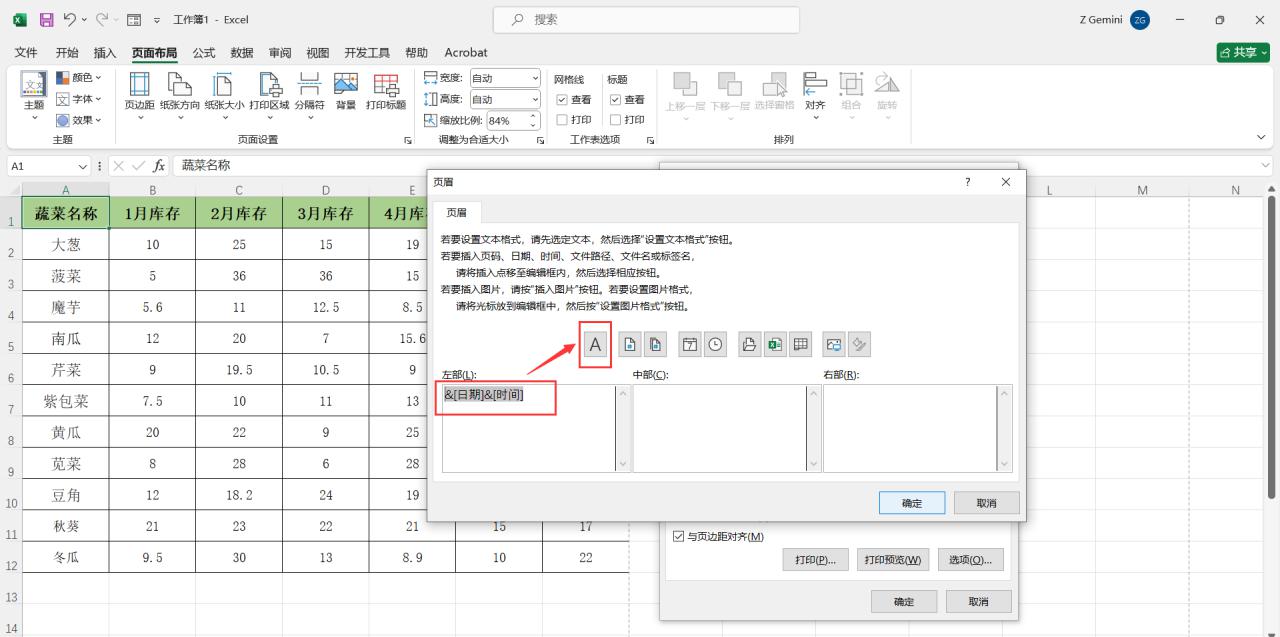This screenshot has width=1280, height=637.
Task: Open 分隔符 breaks menu
Action: 310,96
